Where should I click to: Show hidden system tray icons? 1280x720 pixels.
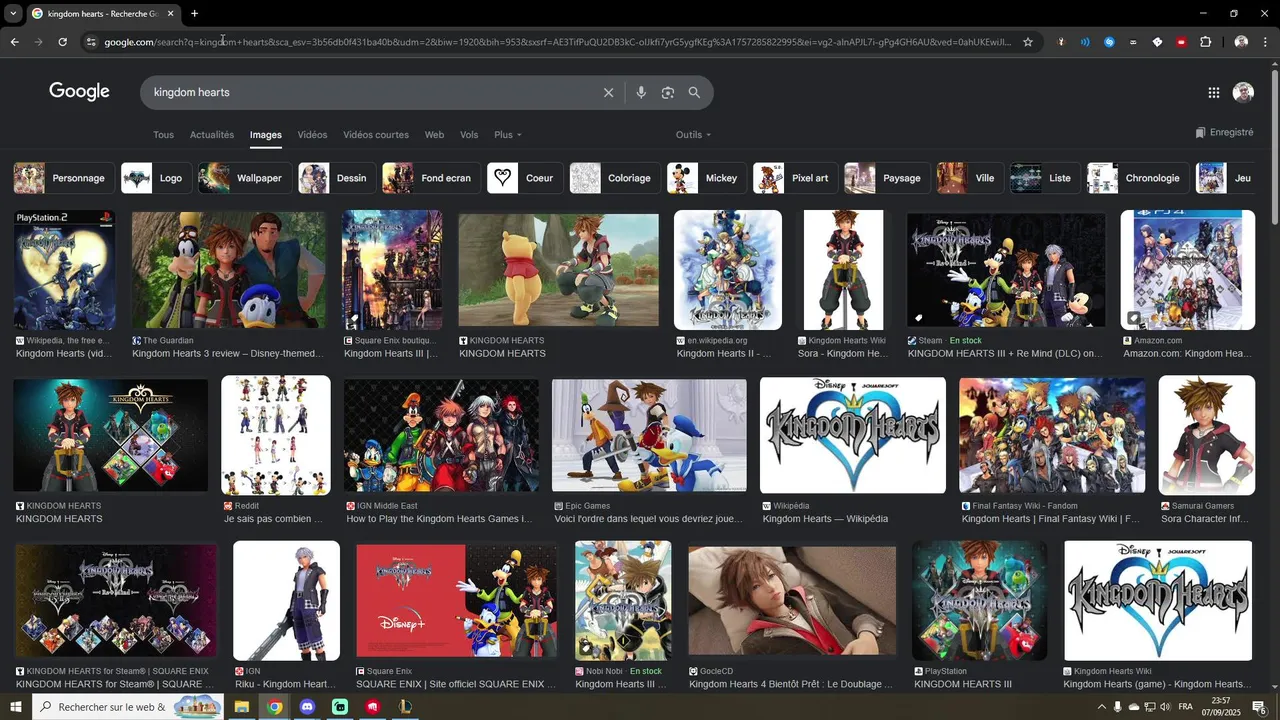coord(1102,707)
